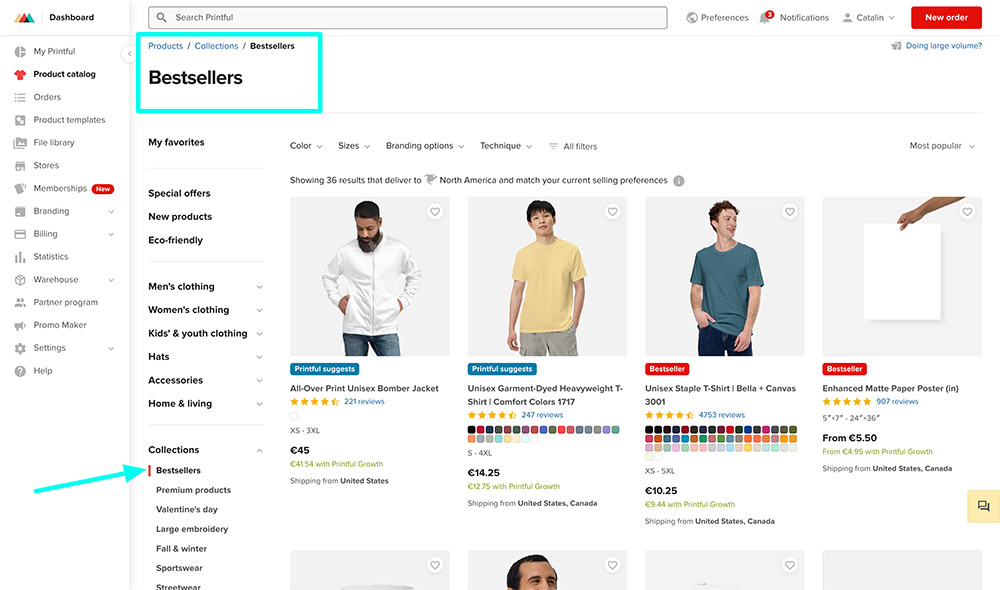Open the Most popular sort dropdown
The height and width of the screenshot is (590, 1000).
[x=942, y=146]
